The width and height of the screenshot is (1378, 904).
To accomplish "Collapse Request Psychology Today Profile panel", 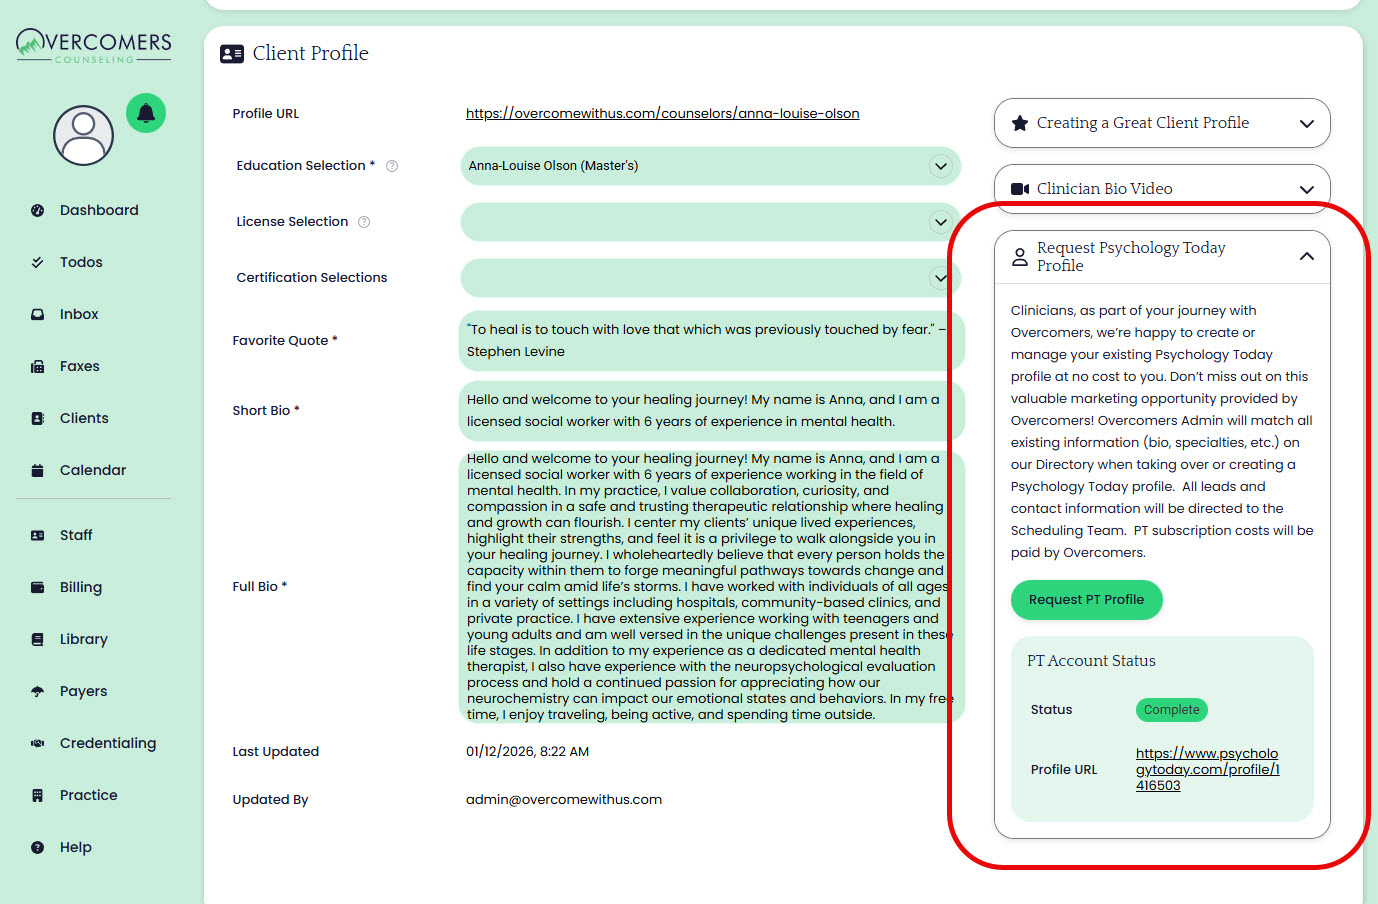I will tap(1162, 257).
